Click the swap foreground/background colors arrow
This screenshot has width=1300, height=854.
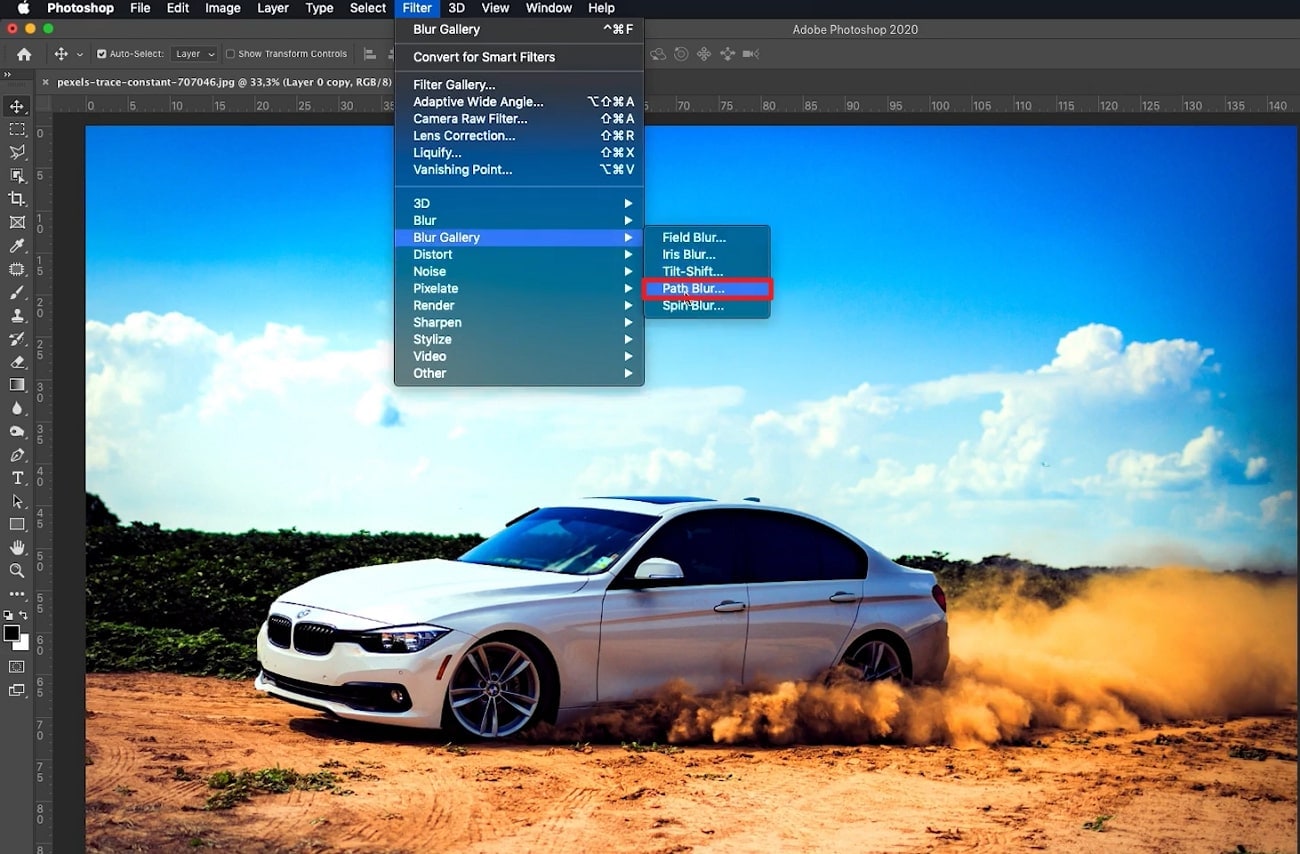click(23, 615)
